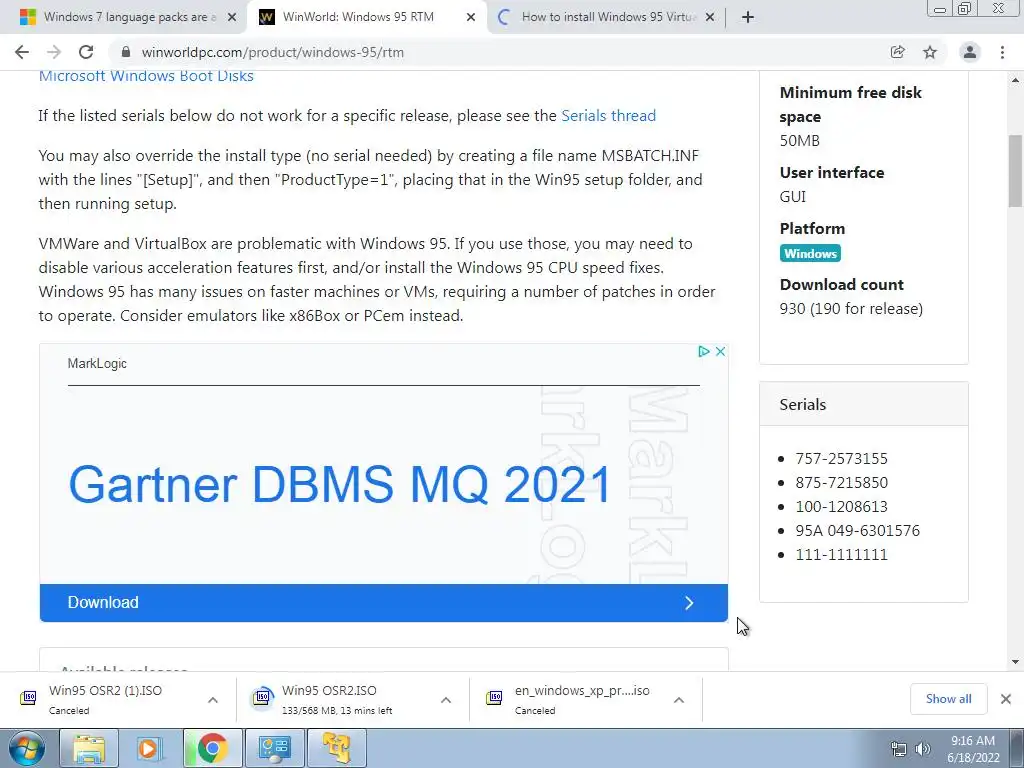Viewport: 1024px width, 768px height.
Task: Click the volume speaker tray icon
Action: pos(922,749)
